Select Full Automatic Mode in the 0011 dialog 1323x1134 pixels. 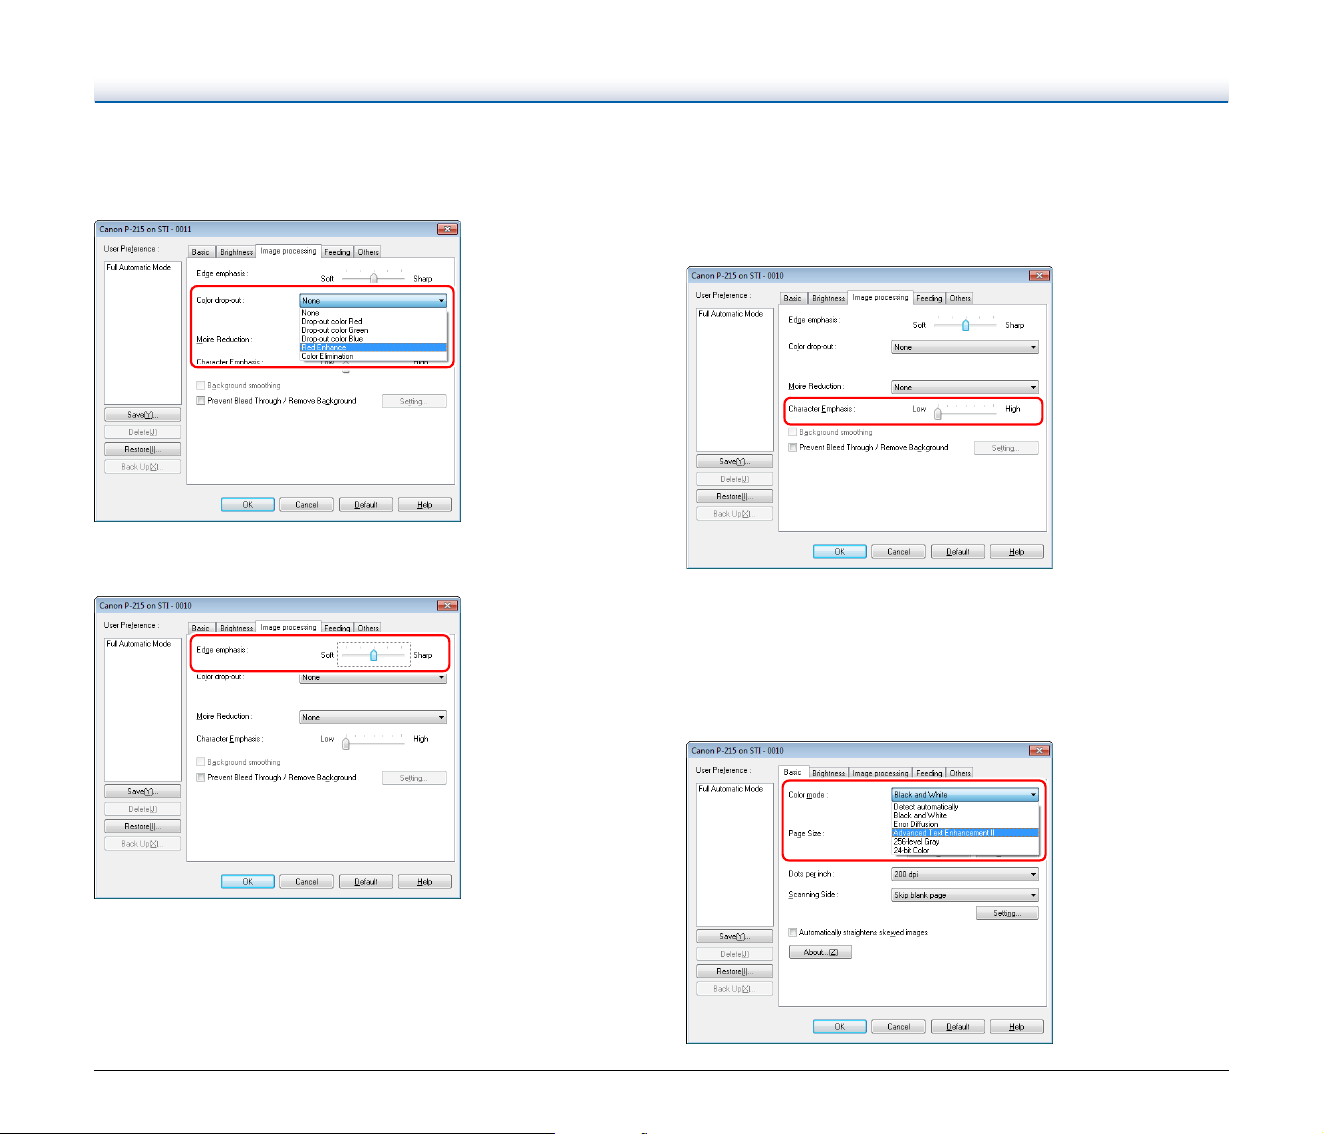click(139, 268)
